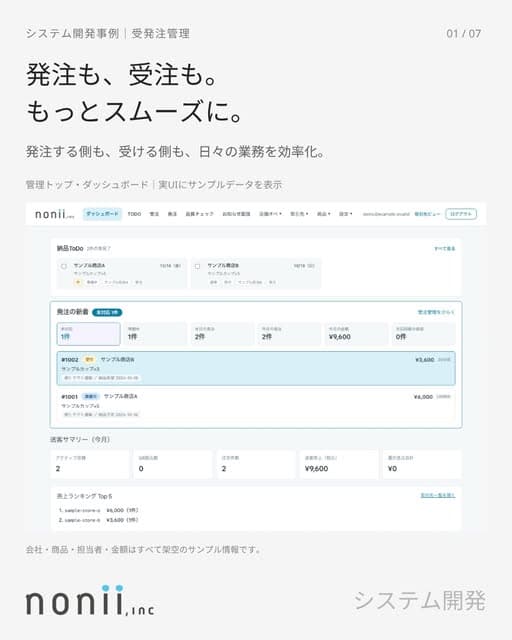This screenshot has height=640, width=512.
Task: Select ranking row sample-store-b
Action: point(98,520)
